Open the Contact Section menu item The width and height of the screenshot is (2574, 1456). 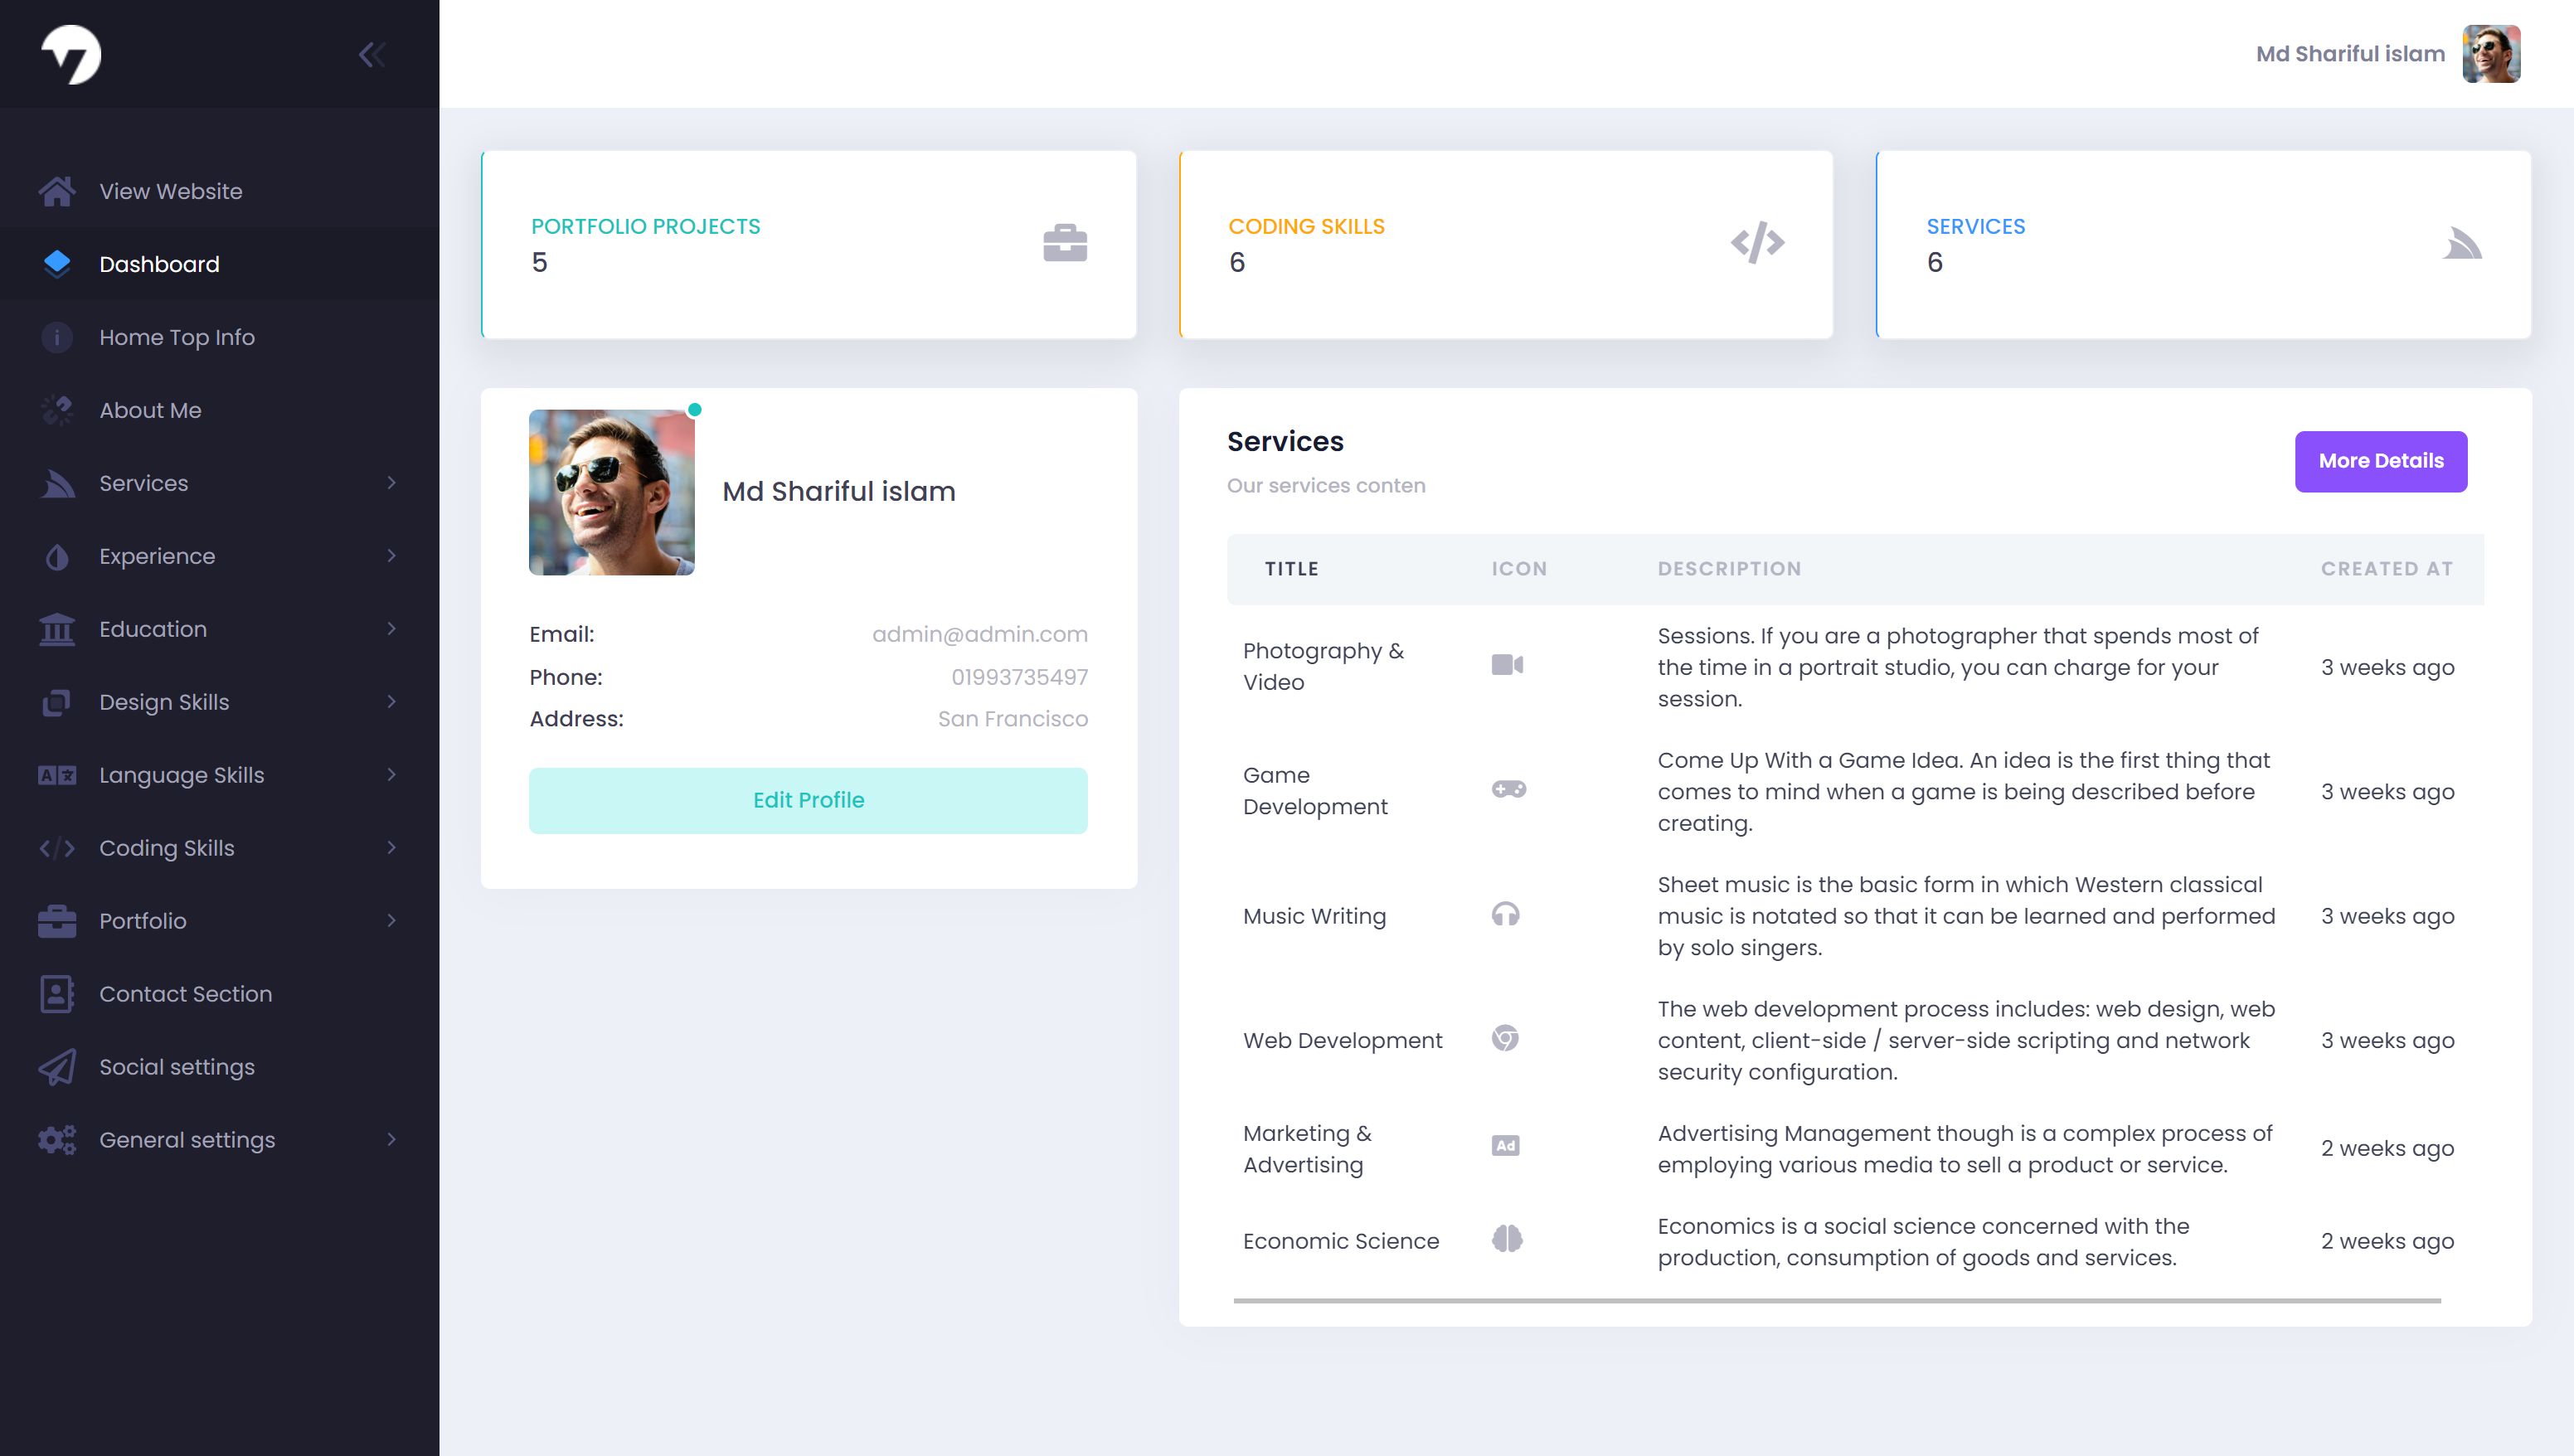coord(185,993)
